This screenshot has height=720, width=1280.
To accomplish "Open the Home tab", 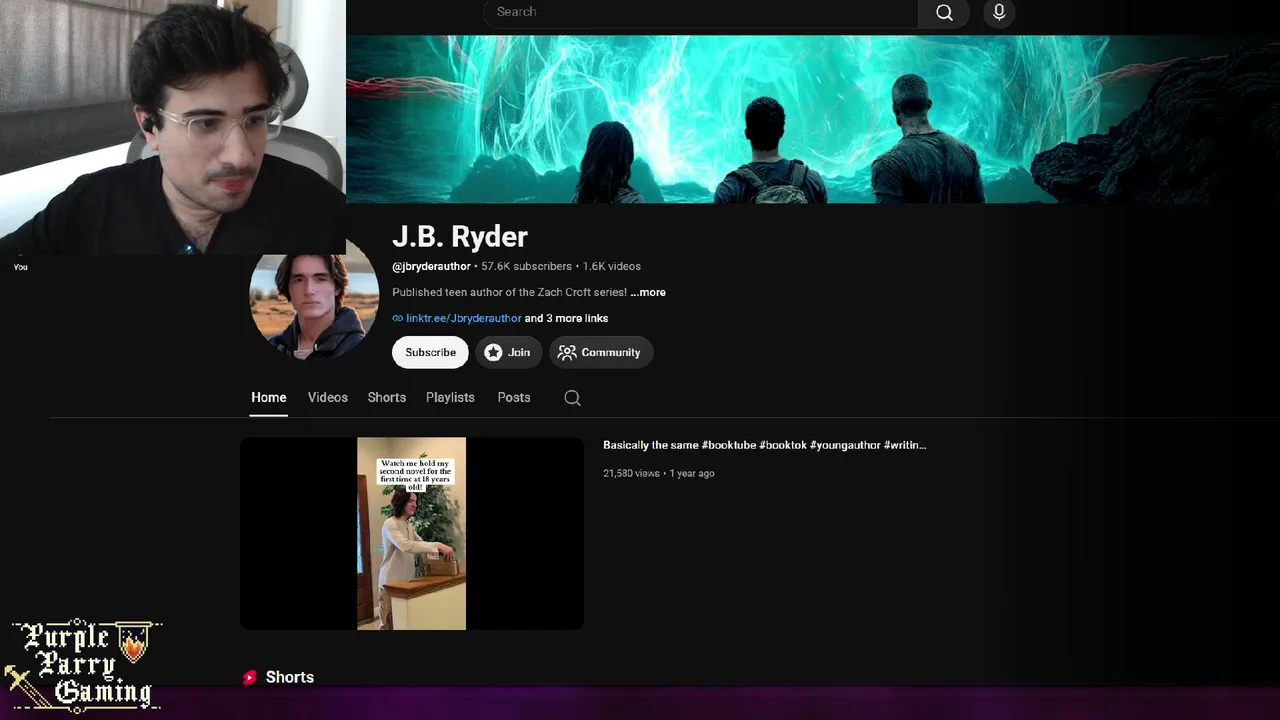I will [269, 397].
